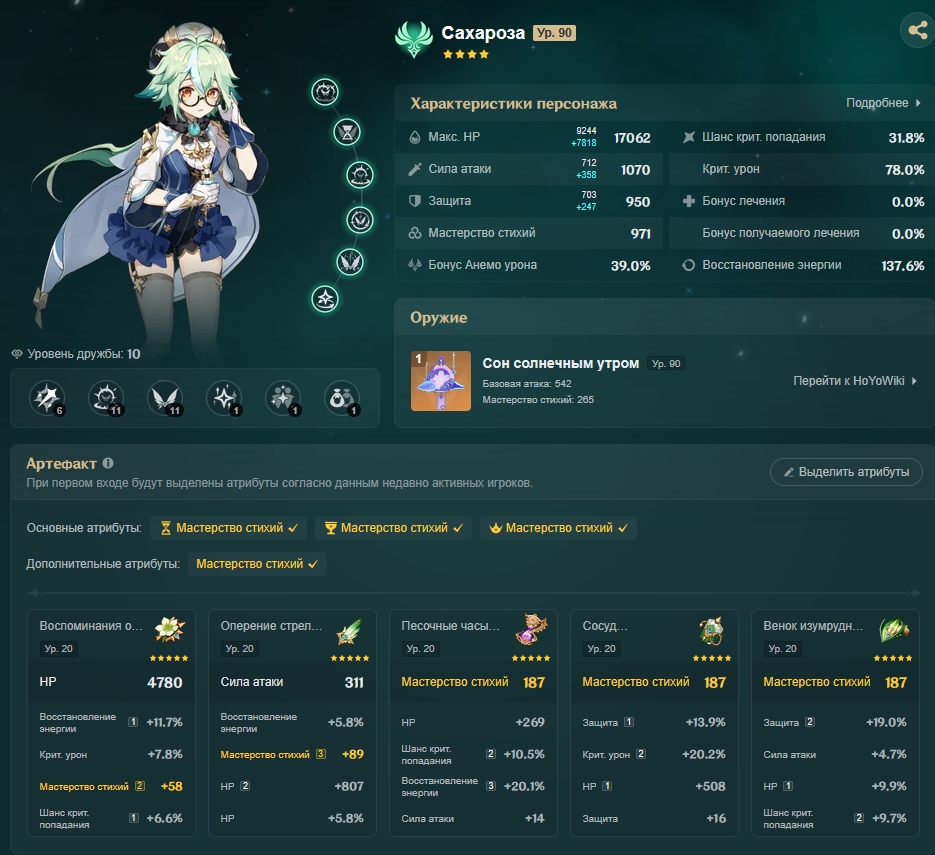The width and height of the screenshot is (935, 855).
Task: Open the four-point sparkle passive talent
Action: (x=224, y=398)
